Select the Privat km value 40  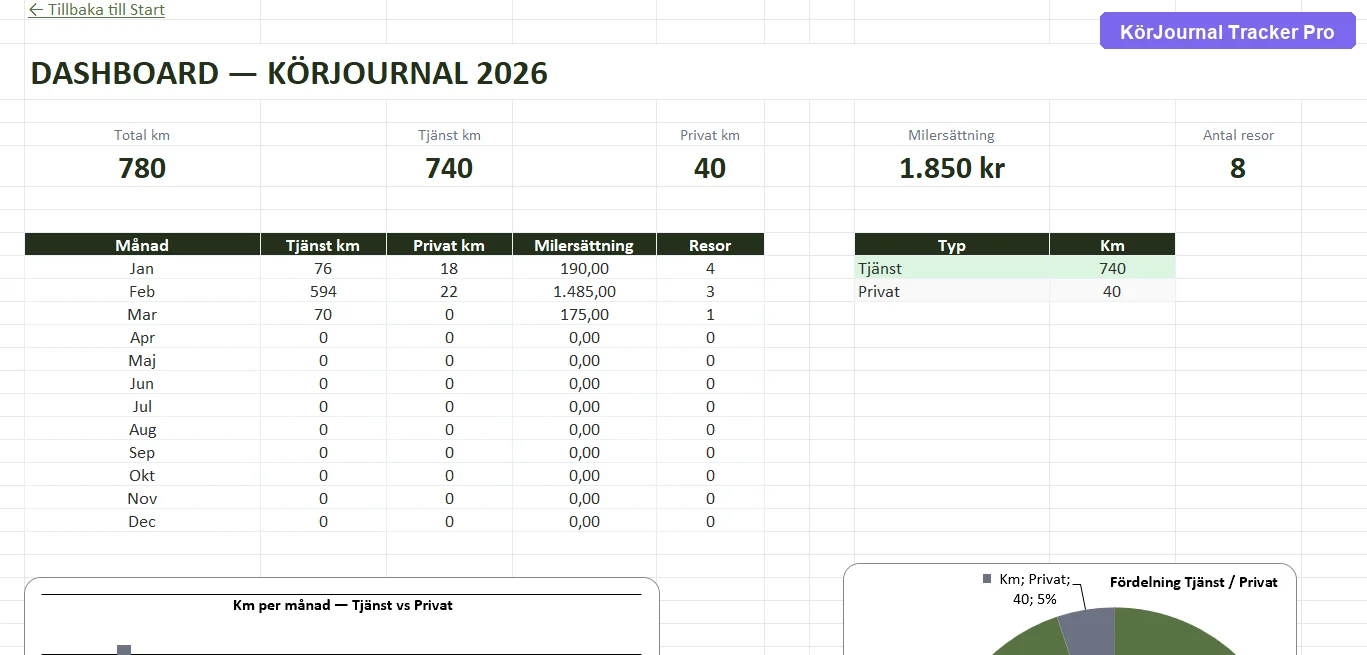(710, 168)
